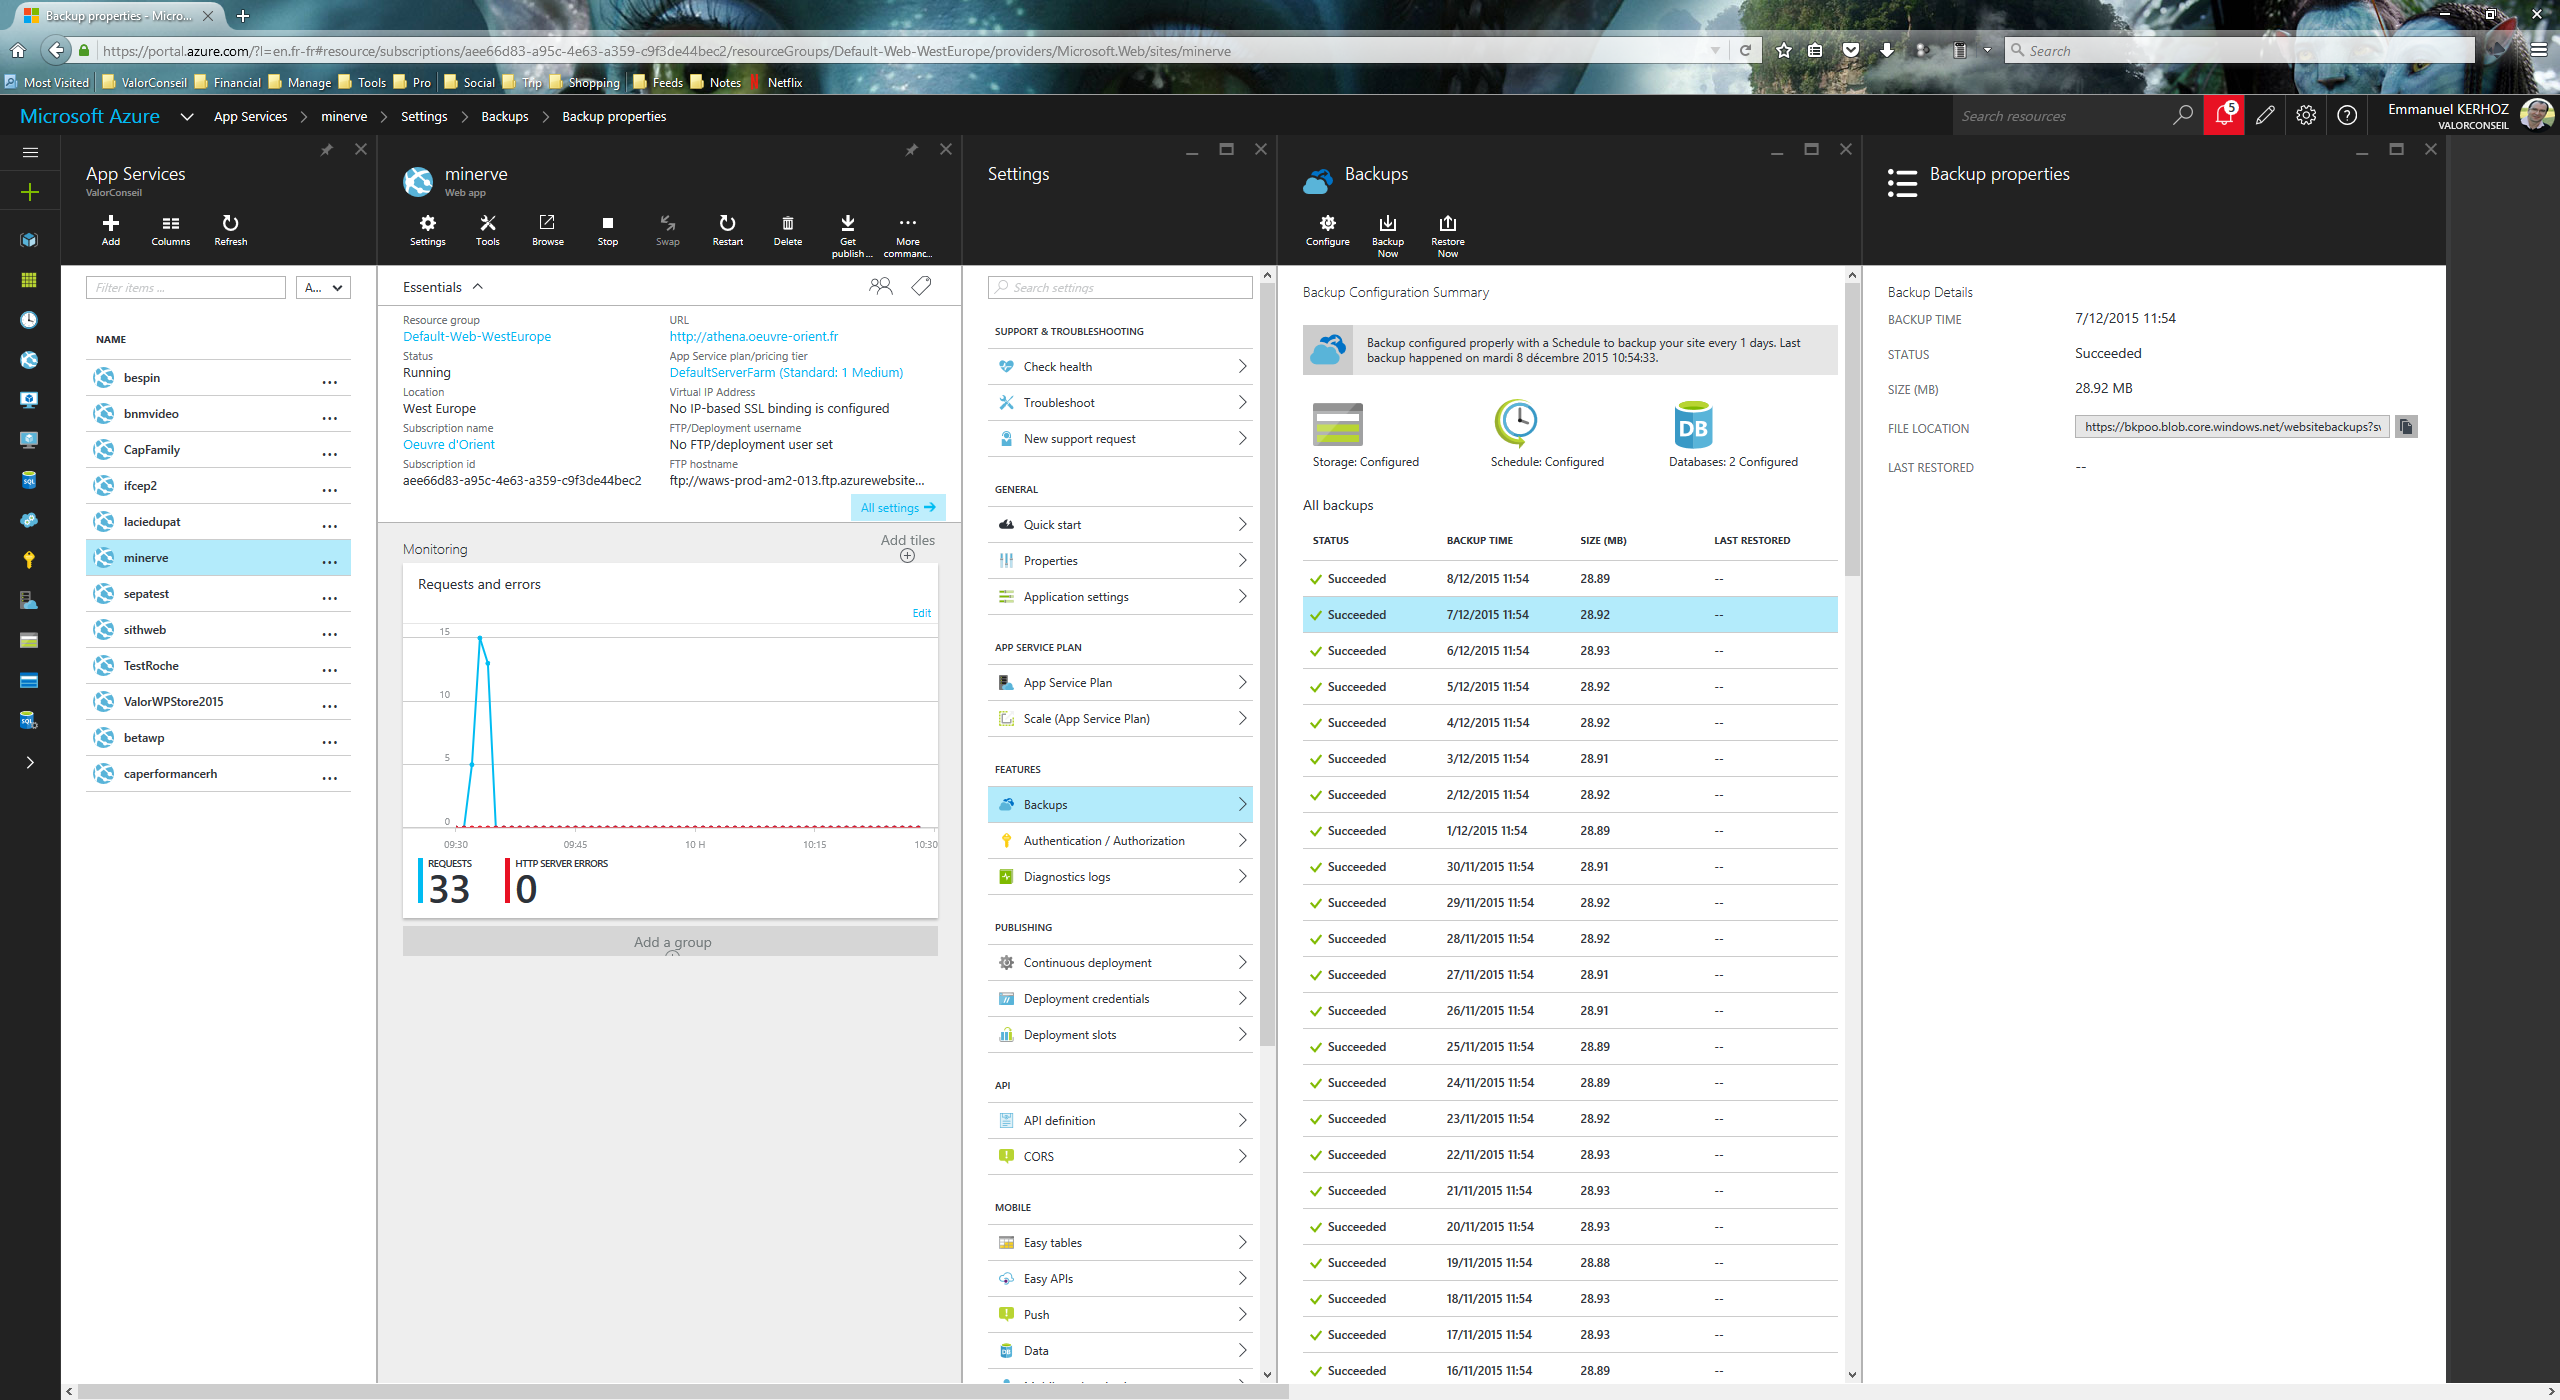The height and width of the screenshot is (1400, 2560).
Task: Open the Netflix bookmark
Action: click(x=777, y=83)
